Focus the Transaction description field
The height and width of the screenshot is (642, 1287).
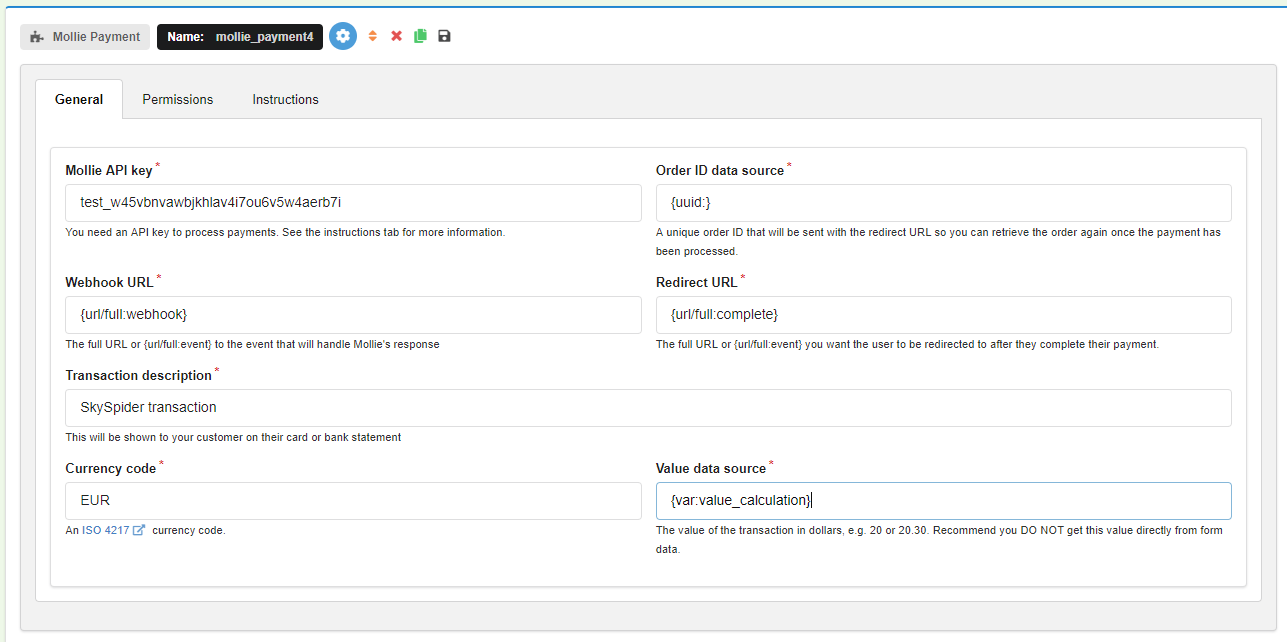click(648, 408)
